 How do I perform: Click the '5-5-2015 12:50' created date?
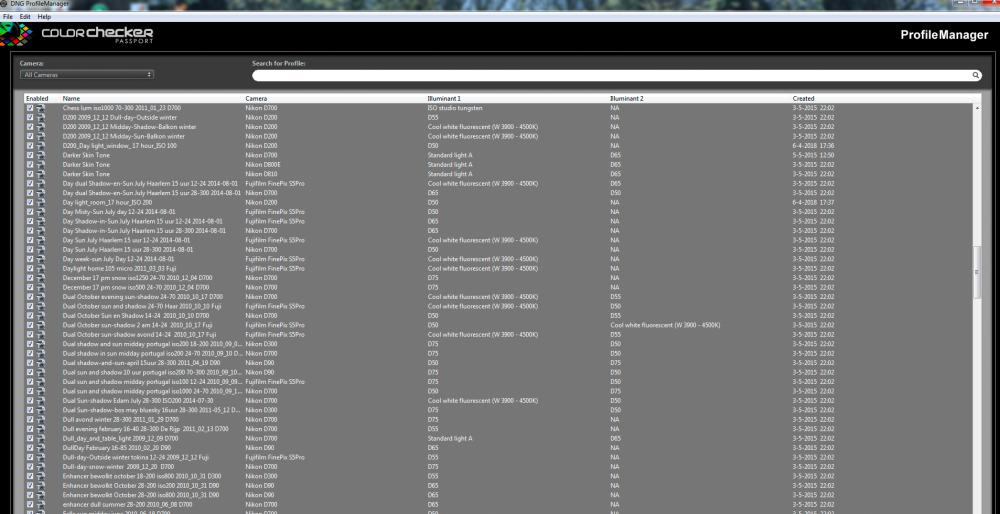[813, 156]
